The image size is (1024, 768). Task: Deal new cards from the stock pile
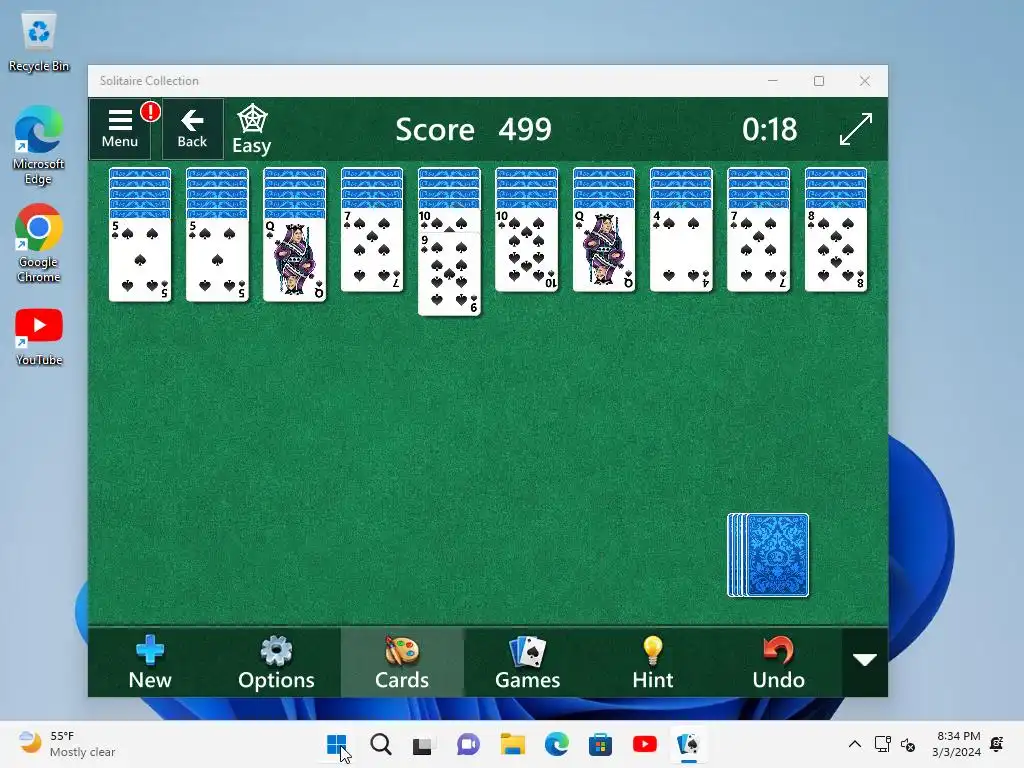tap(769, 555)
